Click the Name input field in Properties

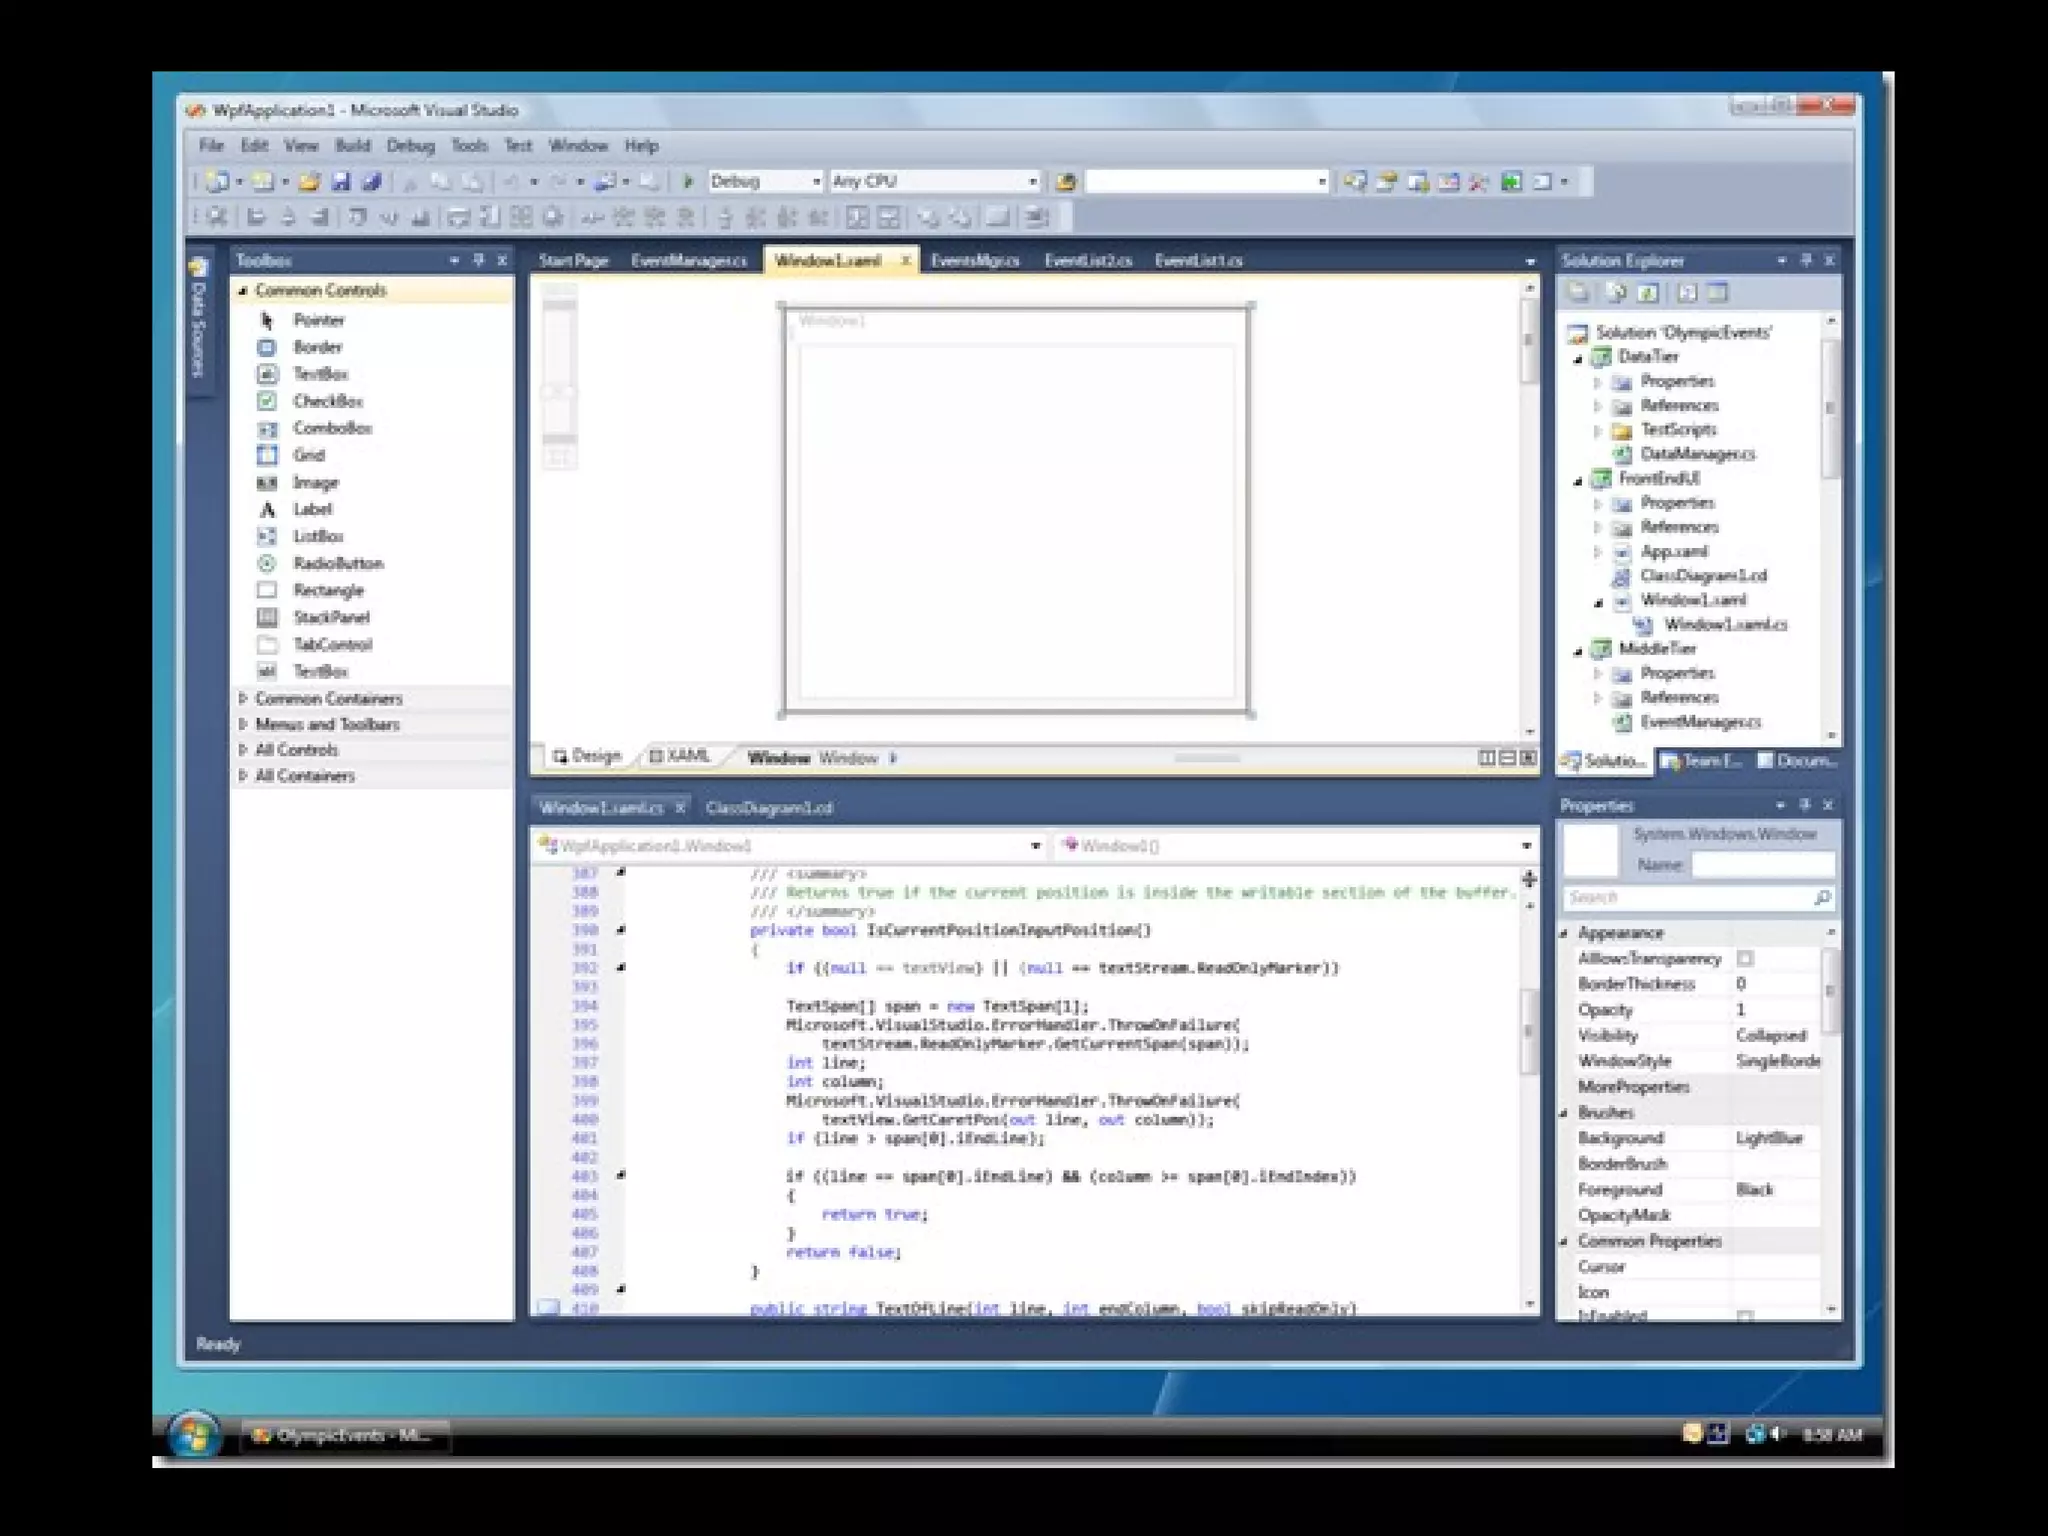(1763, 864)
